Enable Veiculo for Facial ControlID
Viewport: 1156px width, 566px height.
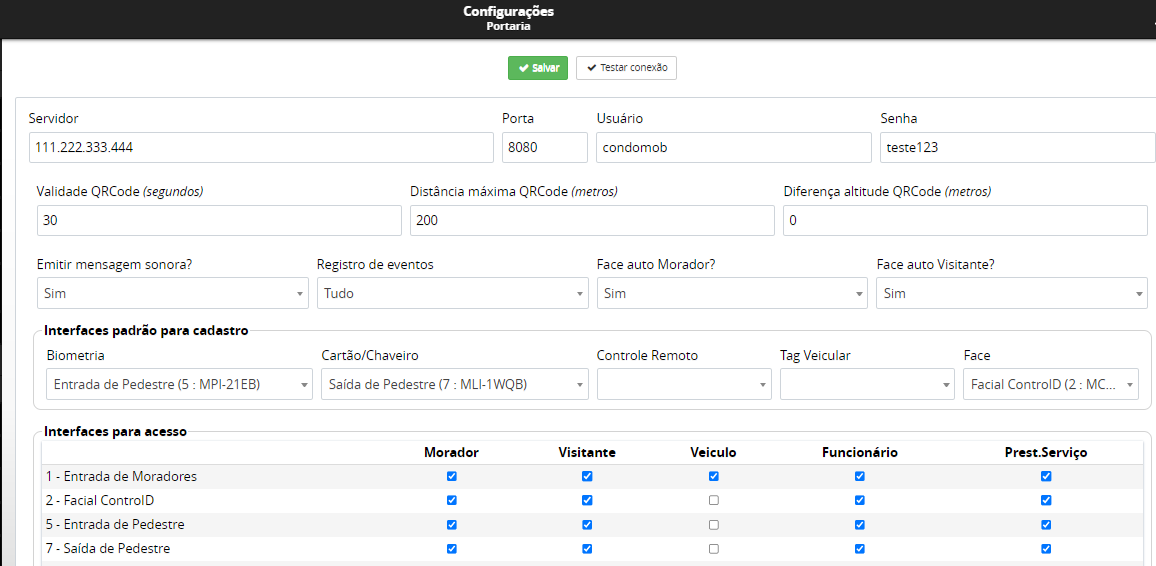click(x=713, y=500)
